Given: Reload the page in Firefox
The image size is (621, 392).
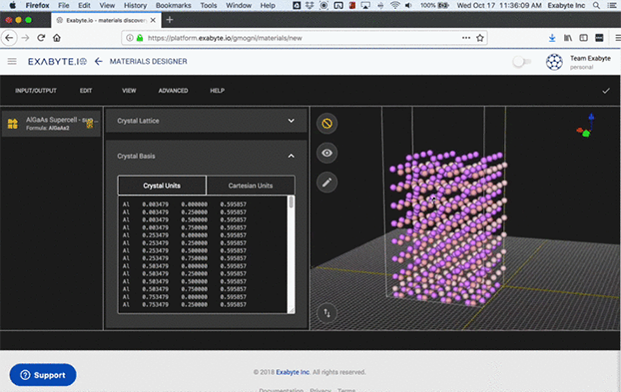Looking at the screenshot, I should click(41, 38).
